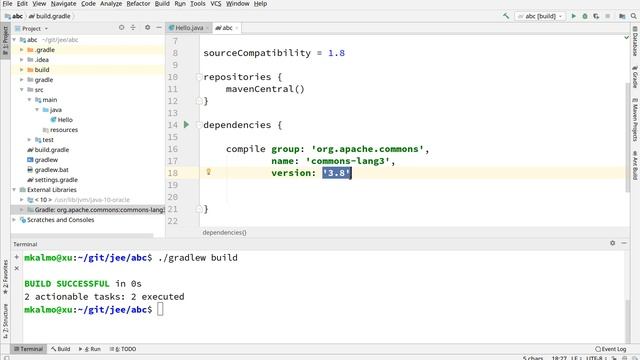The width and height of the screenshot is (640, 360).
Task: Open Search Everywhere magnifier icon
Action: 633,16
